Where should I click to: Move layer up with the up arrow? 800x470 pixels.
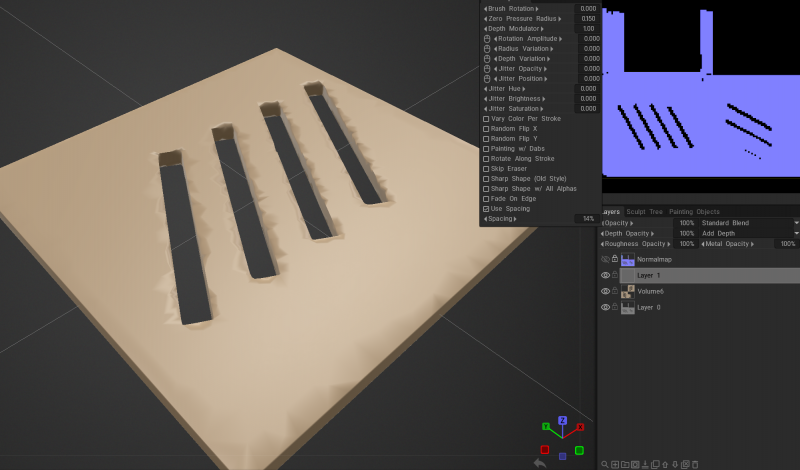point(665,464)
